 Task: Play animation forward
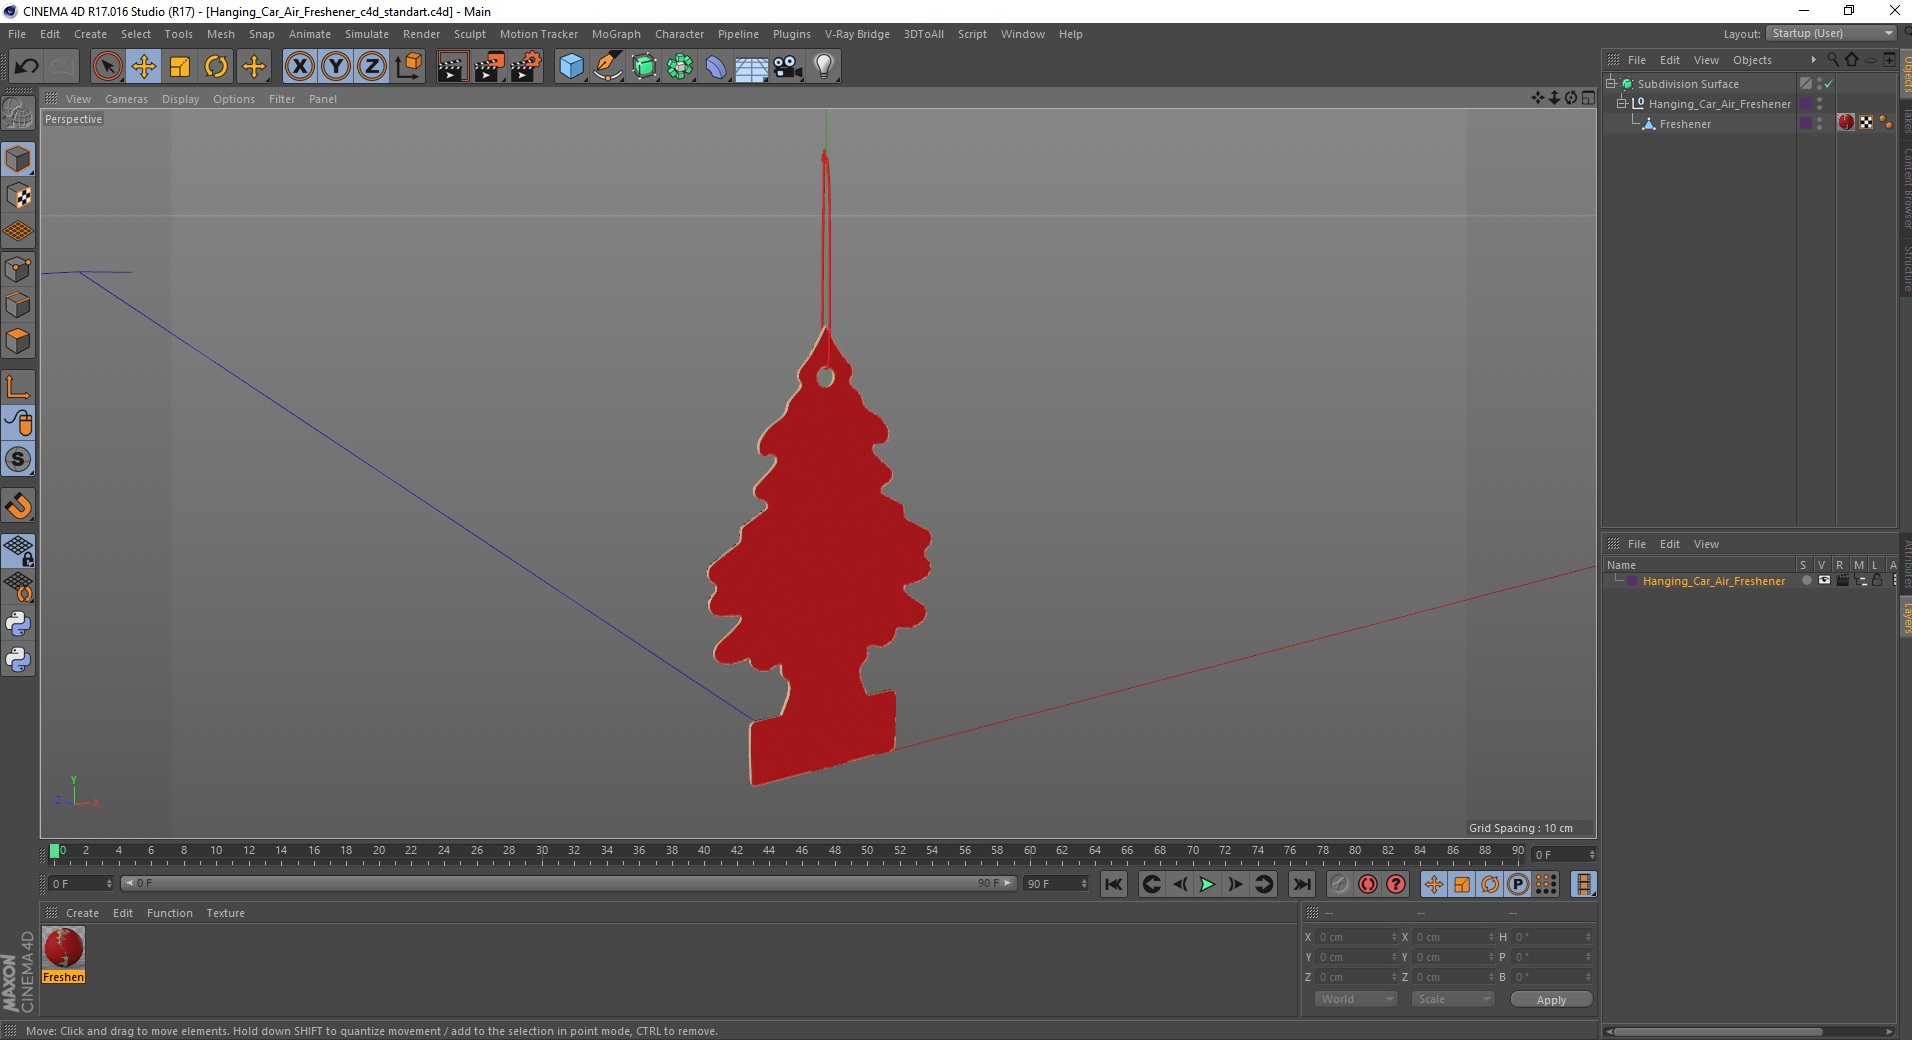click(x=1207, y=884)
